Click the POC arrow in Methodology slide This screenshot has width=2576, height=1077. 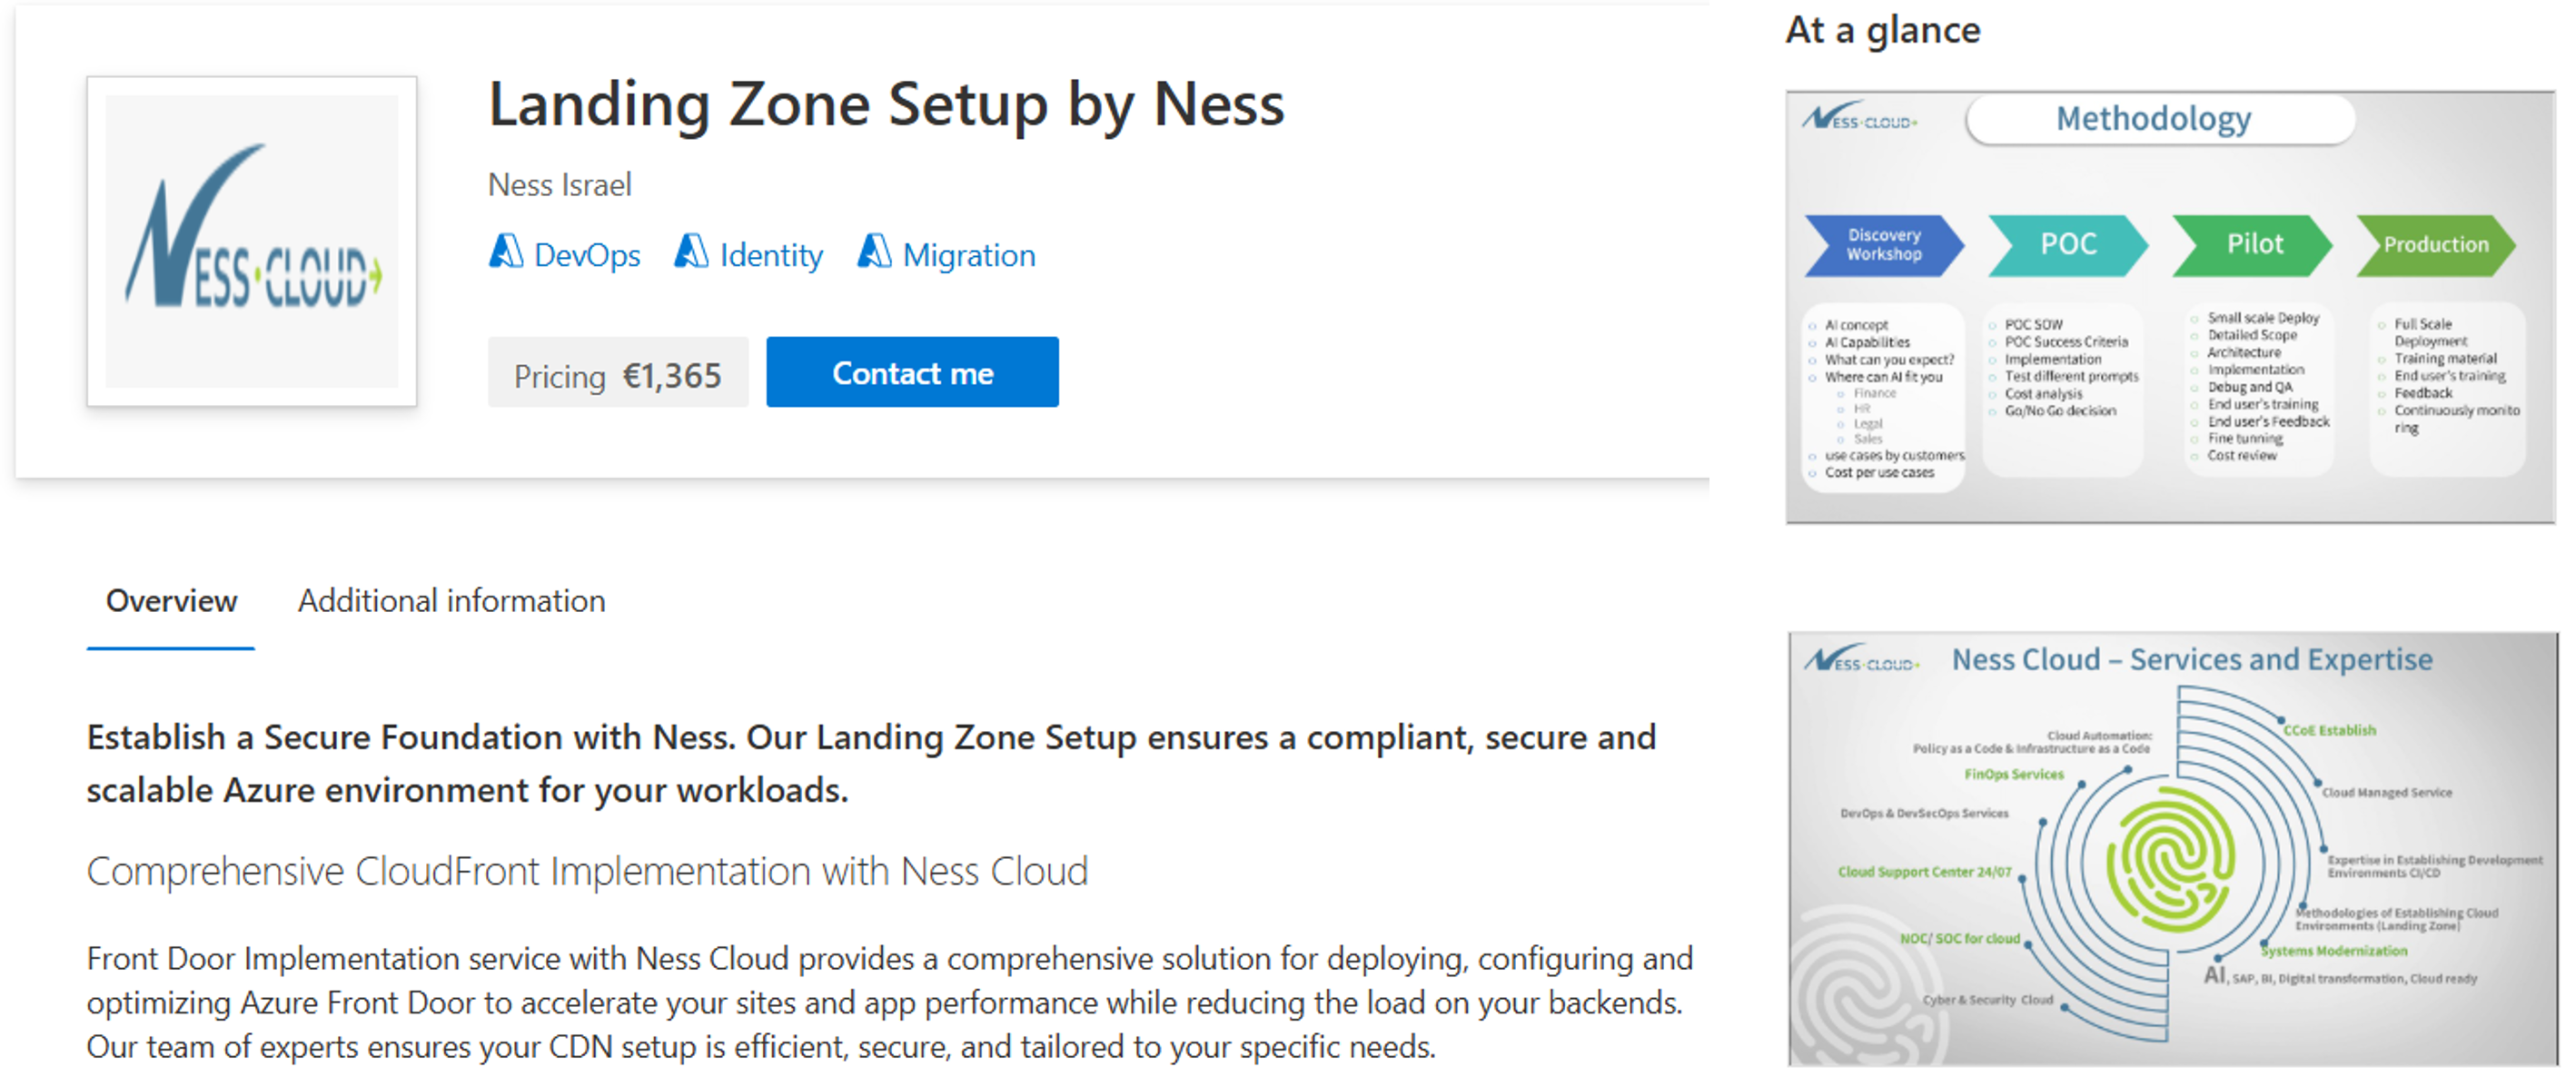click(x=2067, y=245)
